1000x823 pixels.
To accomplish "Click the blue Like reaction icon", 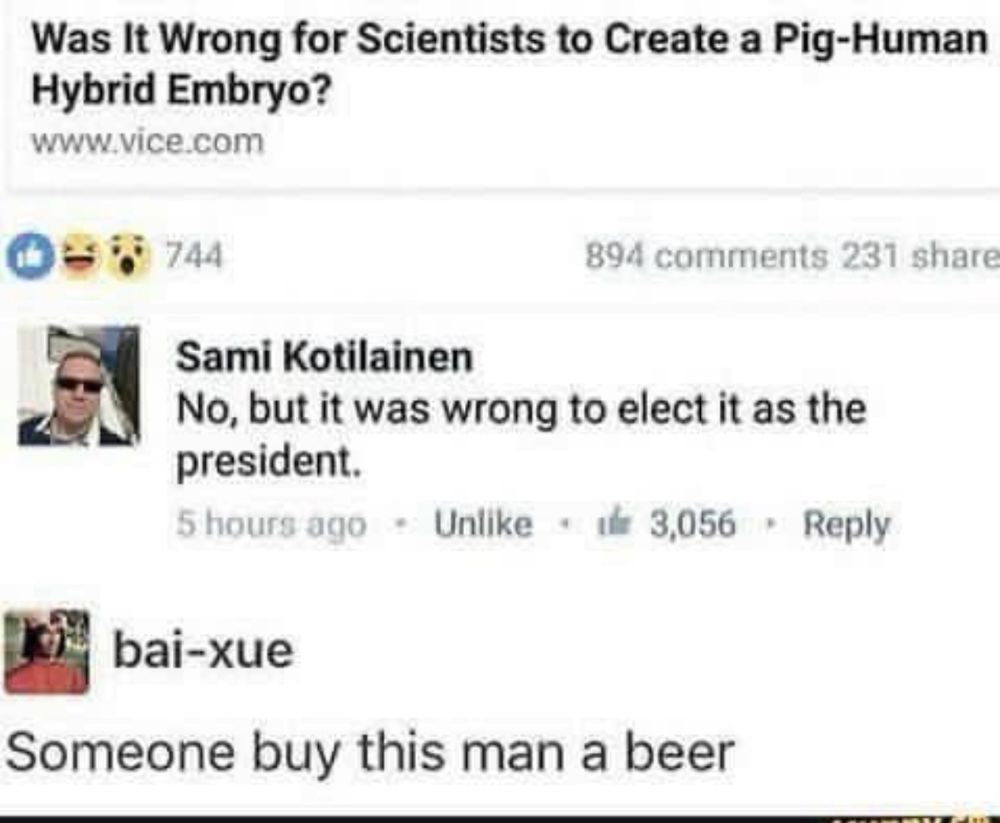I will (29, 256).
